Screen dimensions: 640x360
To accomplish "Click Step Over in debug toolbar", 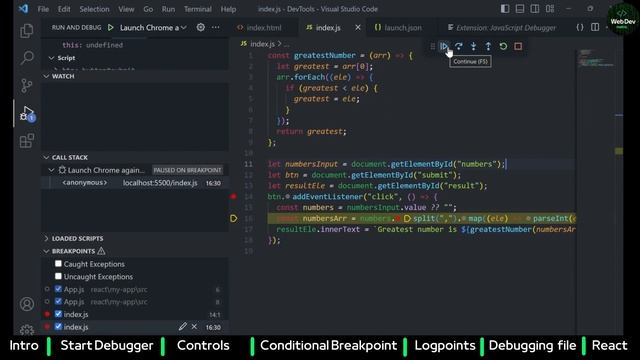I will tap(459, 46).
